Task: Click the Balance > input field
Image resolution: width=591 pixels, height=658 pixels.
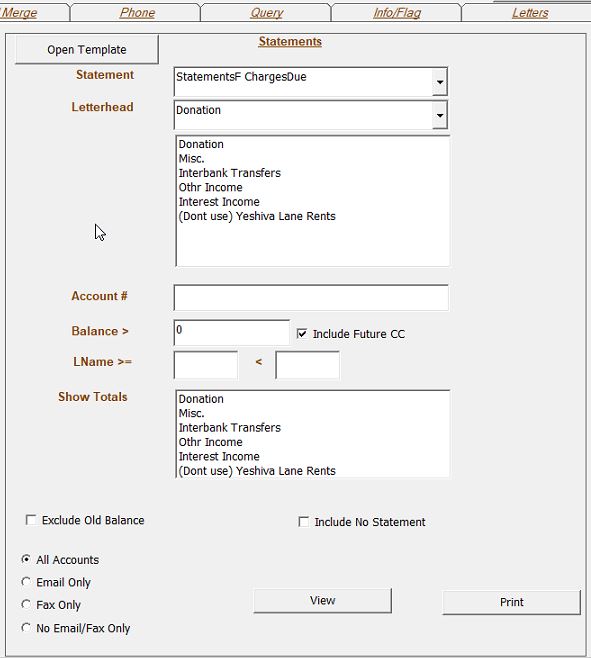Action: pos(231,332)
